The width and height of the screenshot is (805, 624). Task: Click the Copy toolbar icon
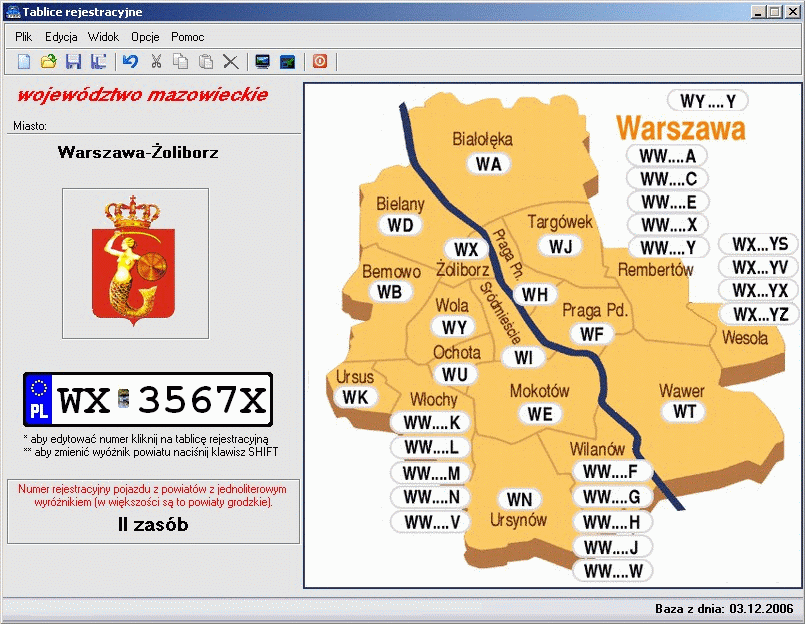(181, 62)
